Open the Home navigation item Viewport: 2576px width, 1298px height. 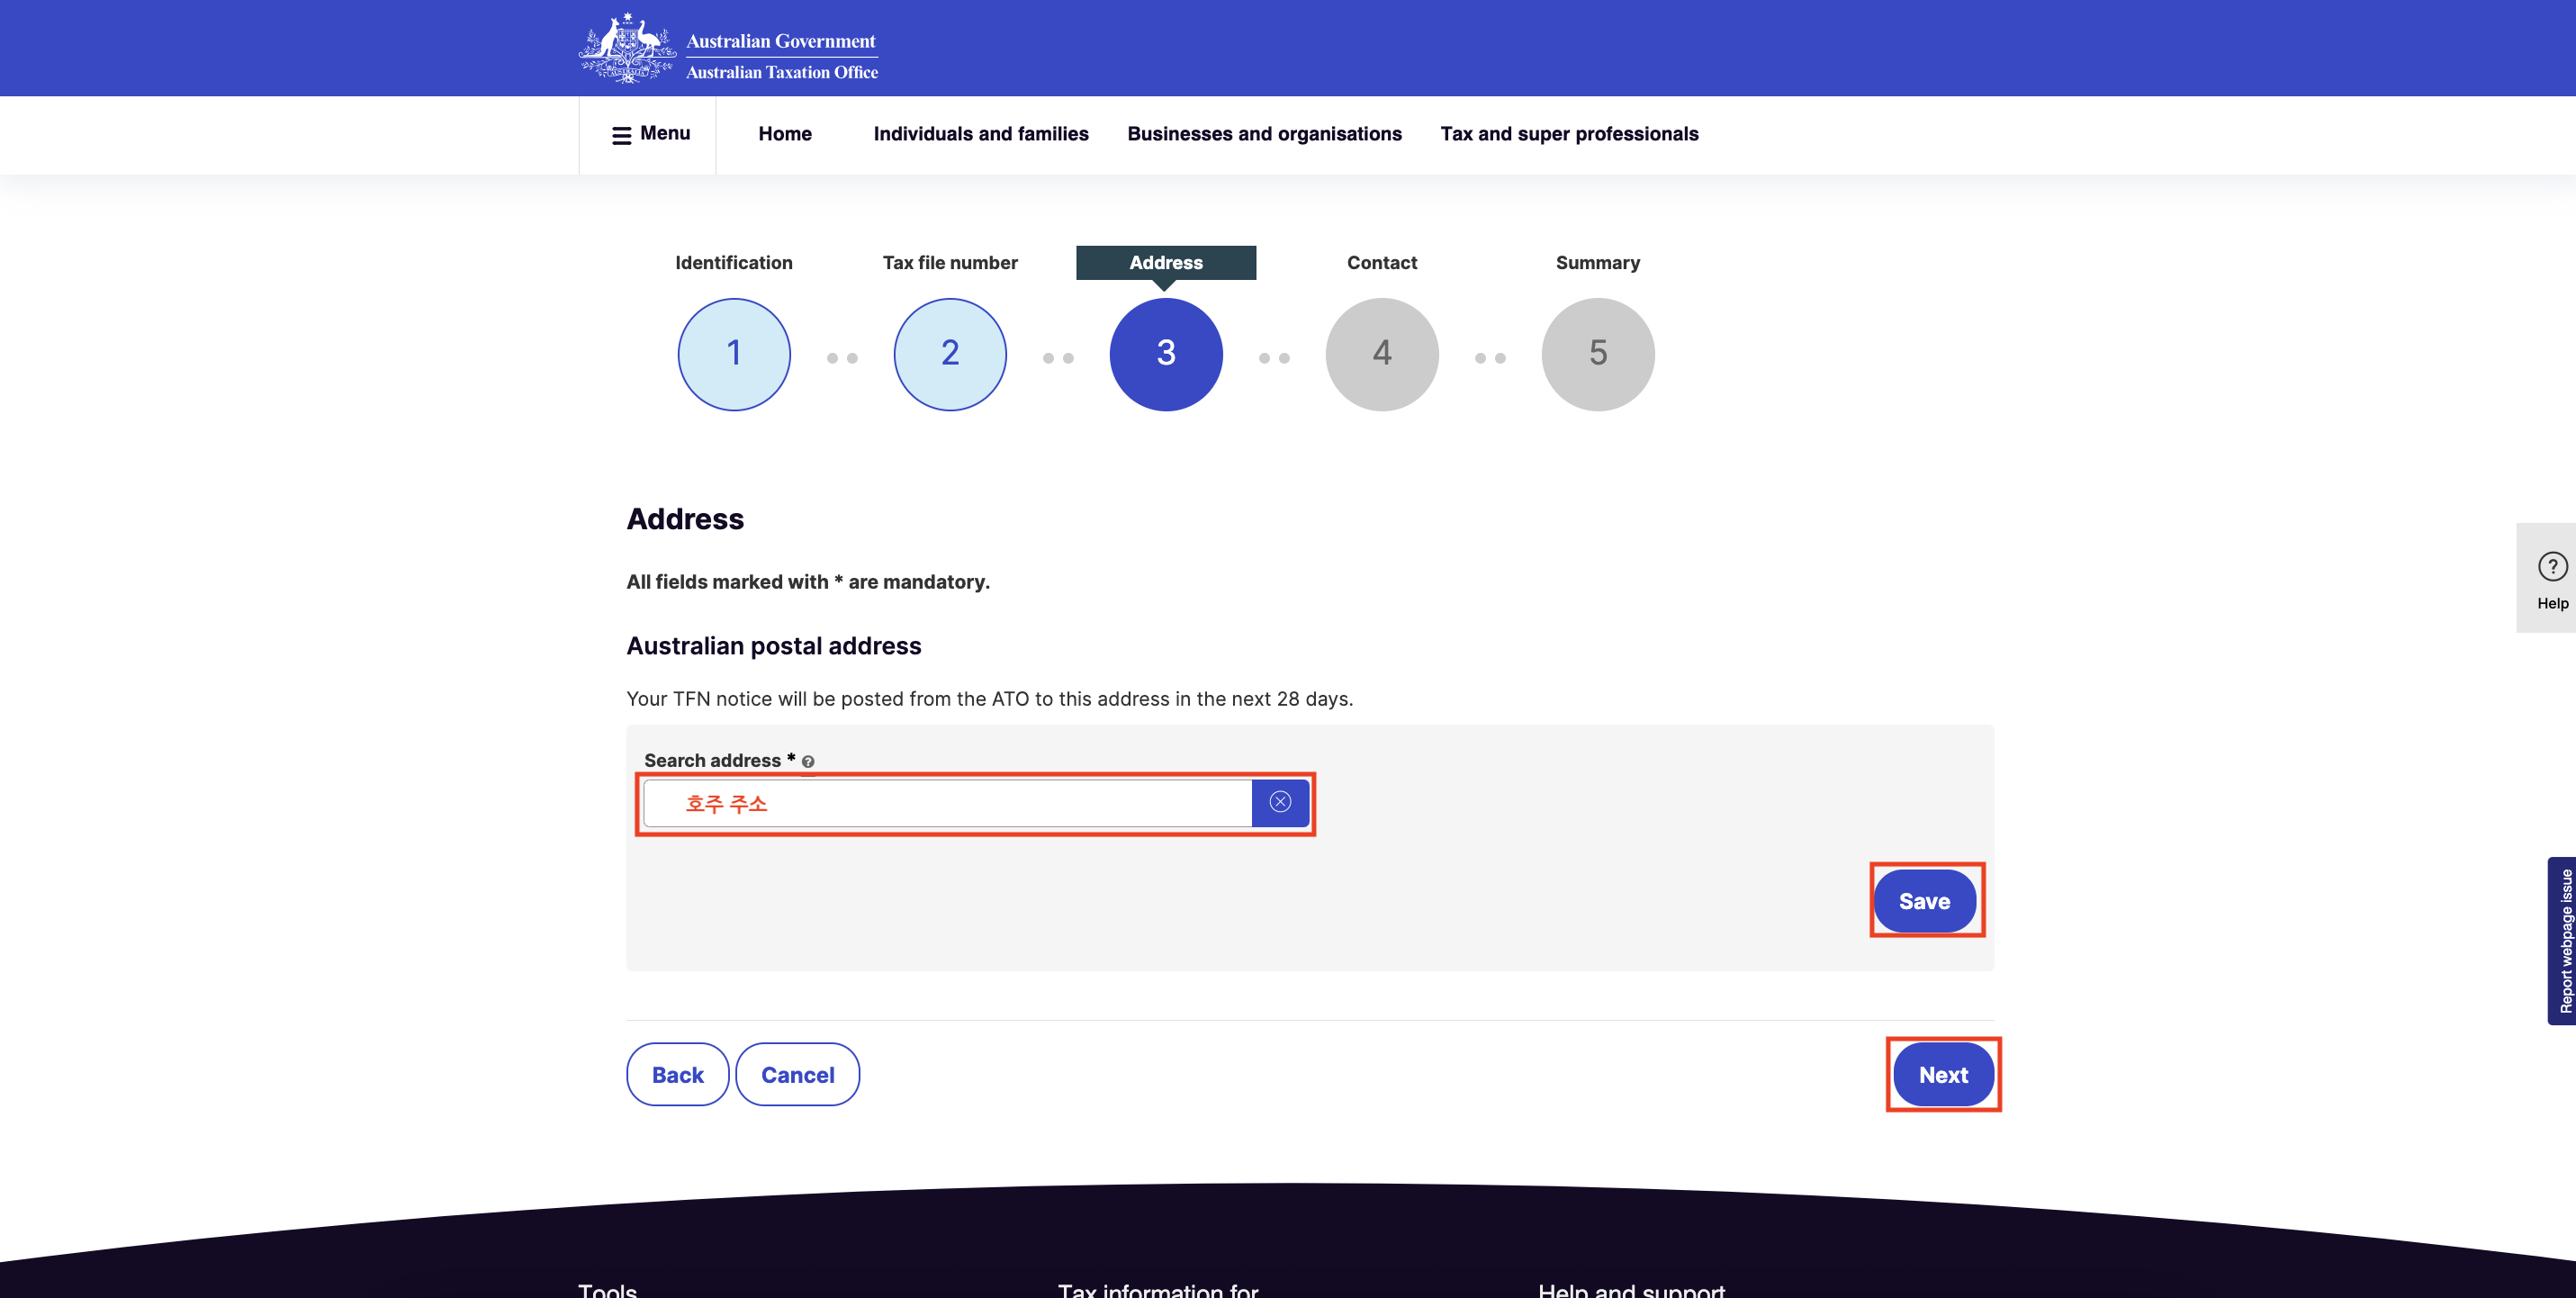(x=785, y=134)
